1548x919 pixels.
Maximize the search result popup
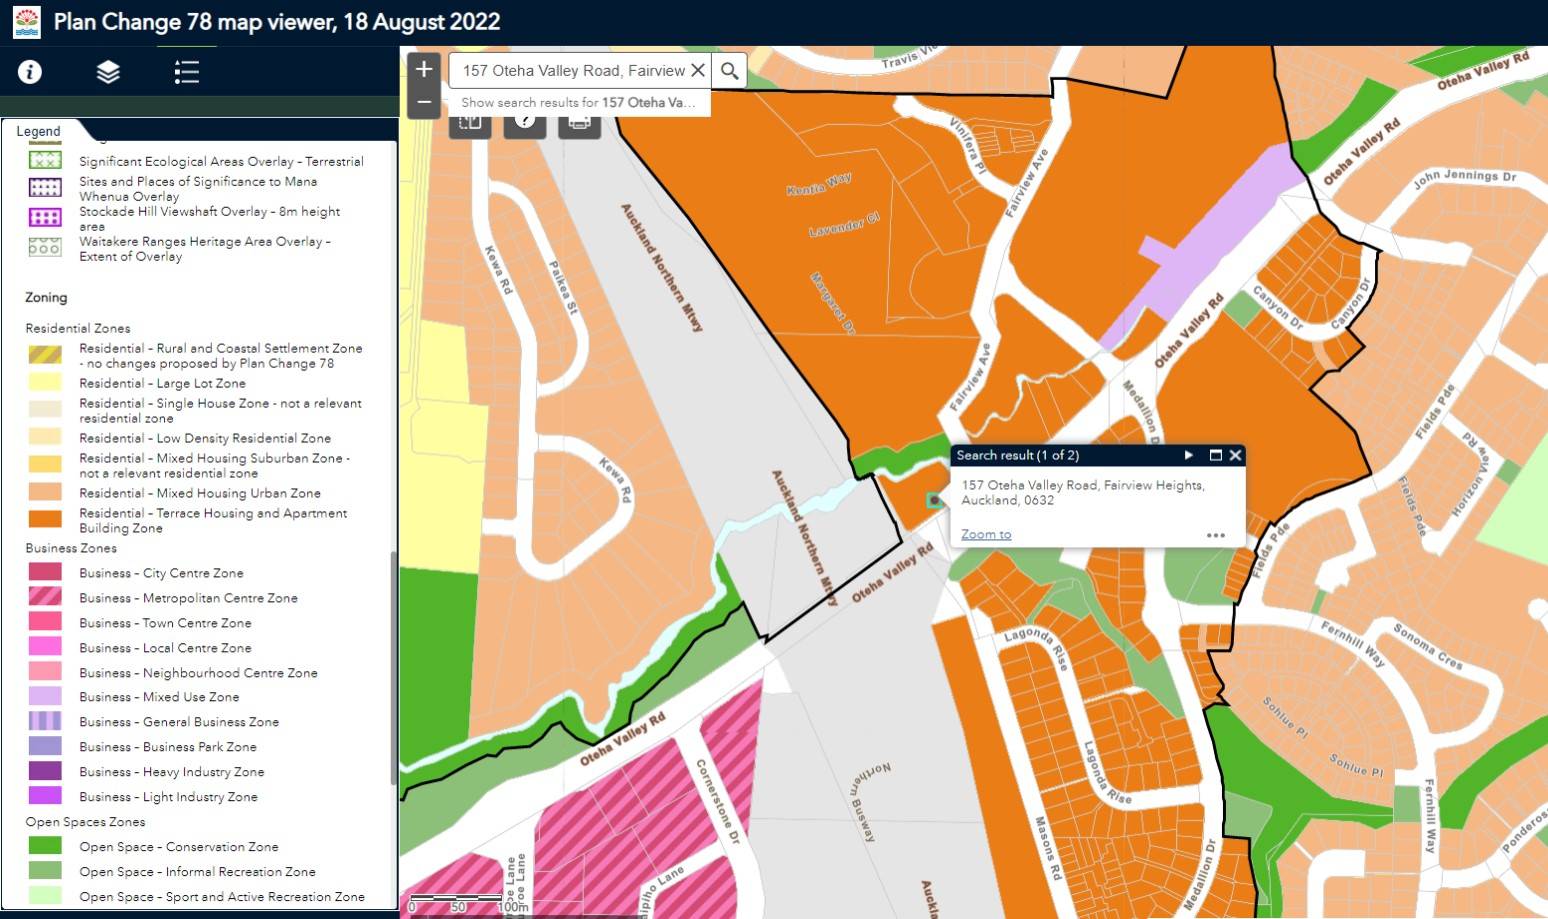[x=1215, y=455]
